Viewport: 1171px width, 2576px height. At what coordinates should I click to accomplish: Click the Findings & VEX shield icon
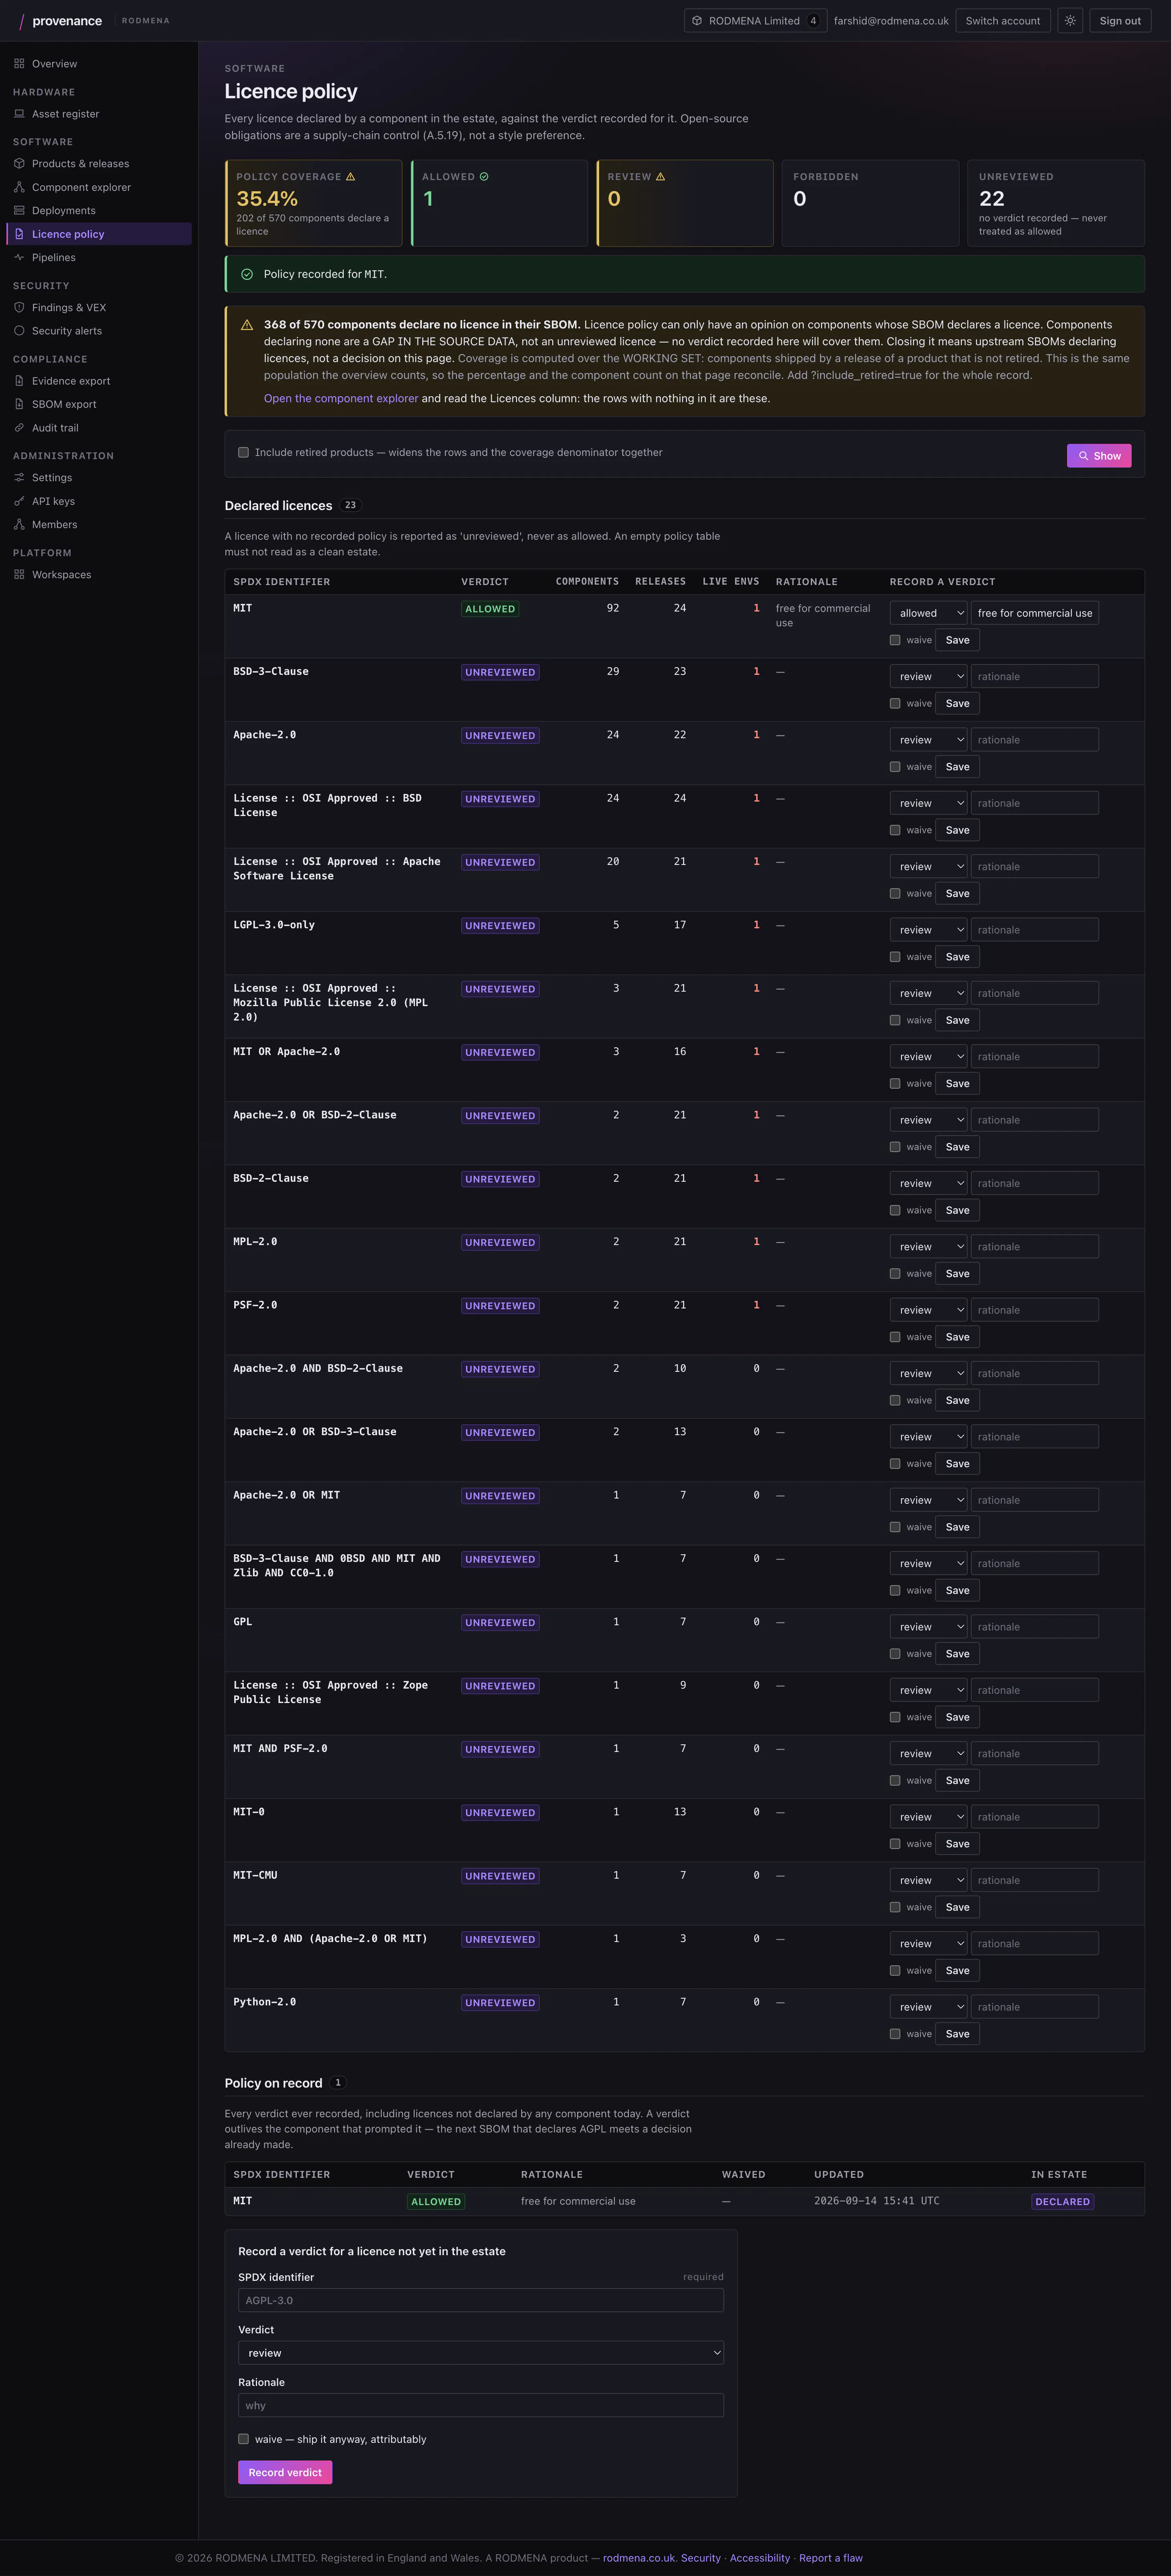point(19,307)
